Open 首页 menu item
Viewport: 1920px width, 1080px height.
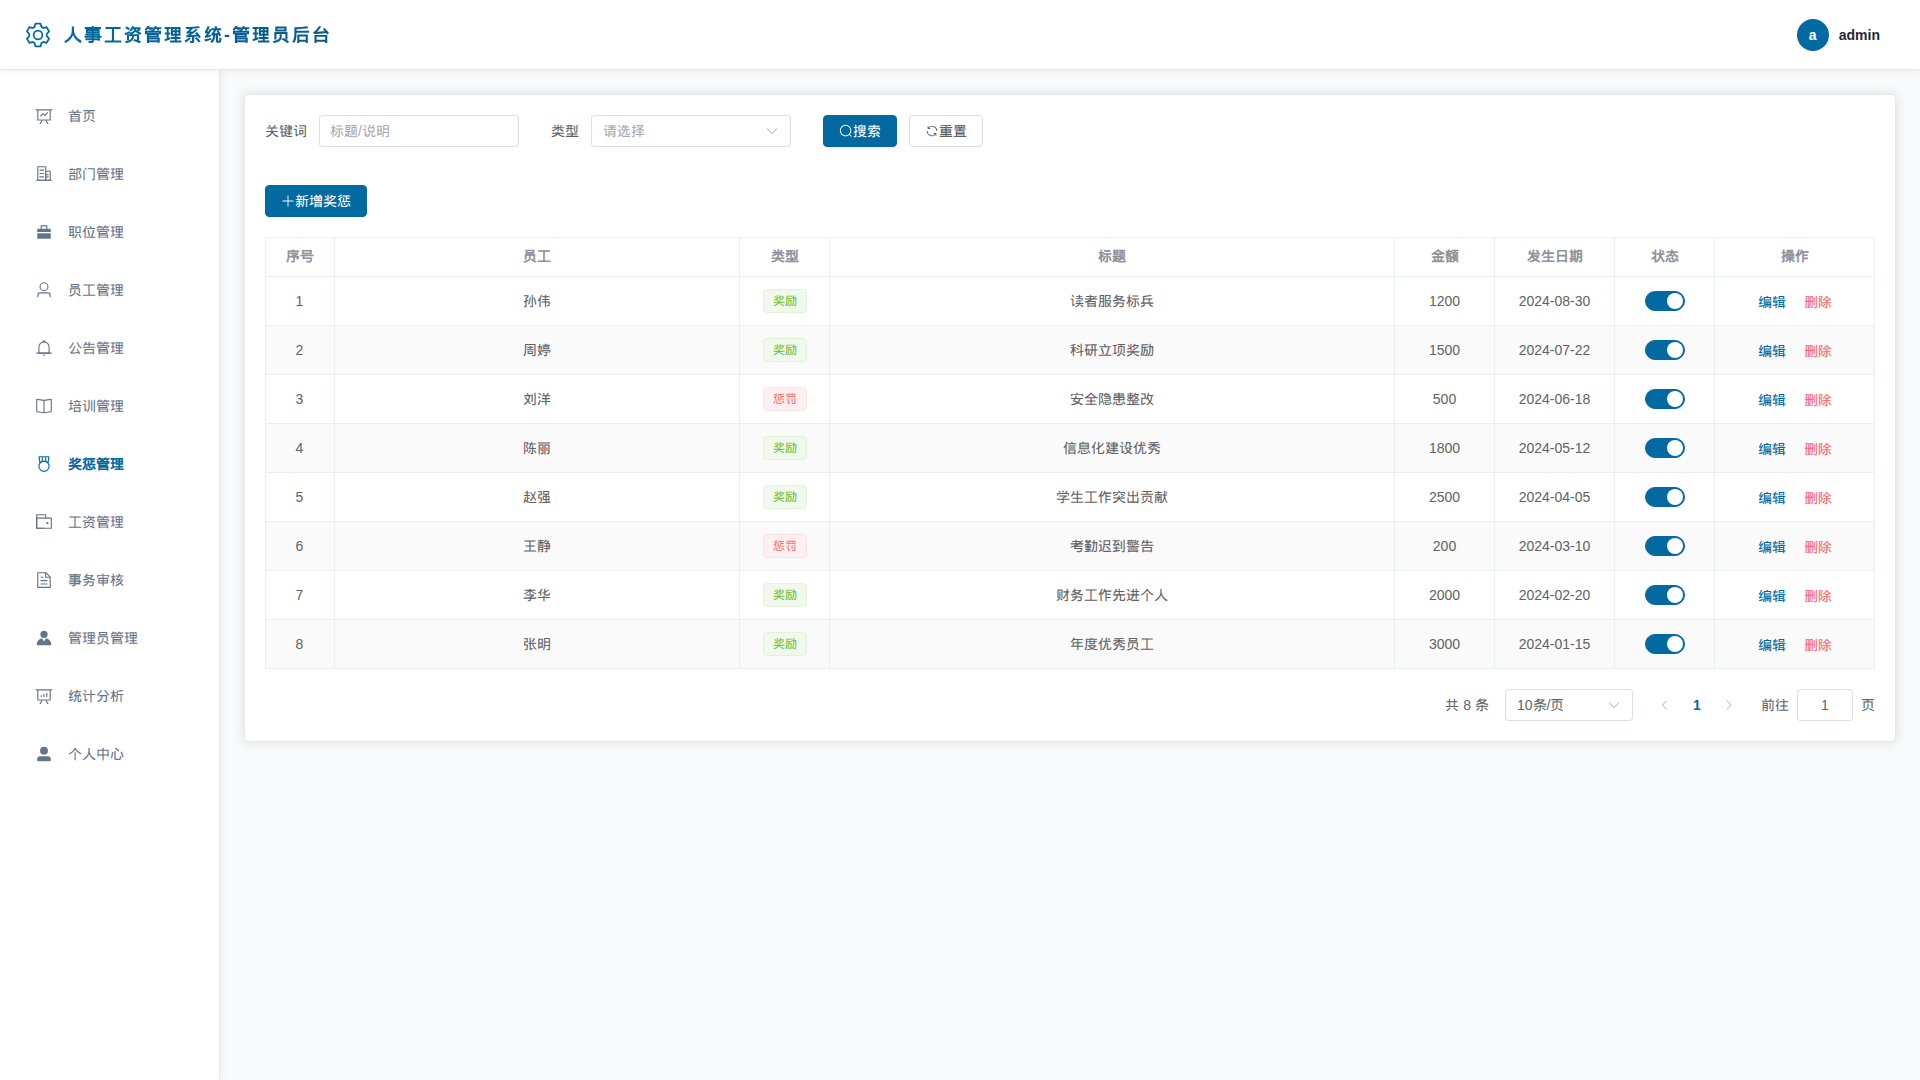pyautogui.click(x=110, y=116)
